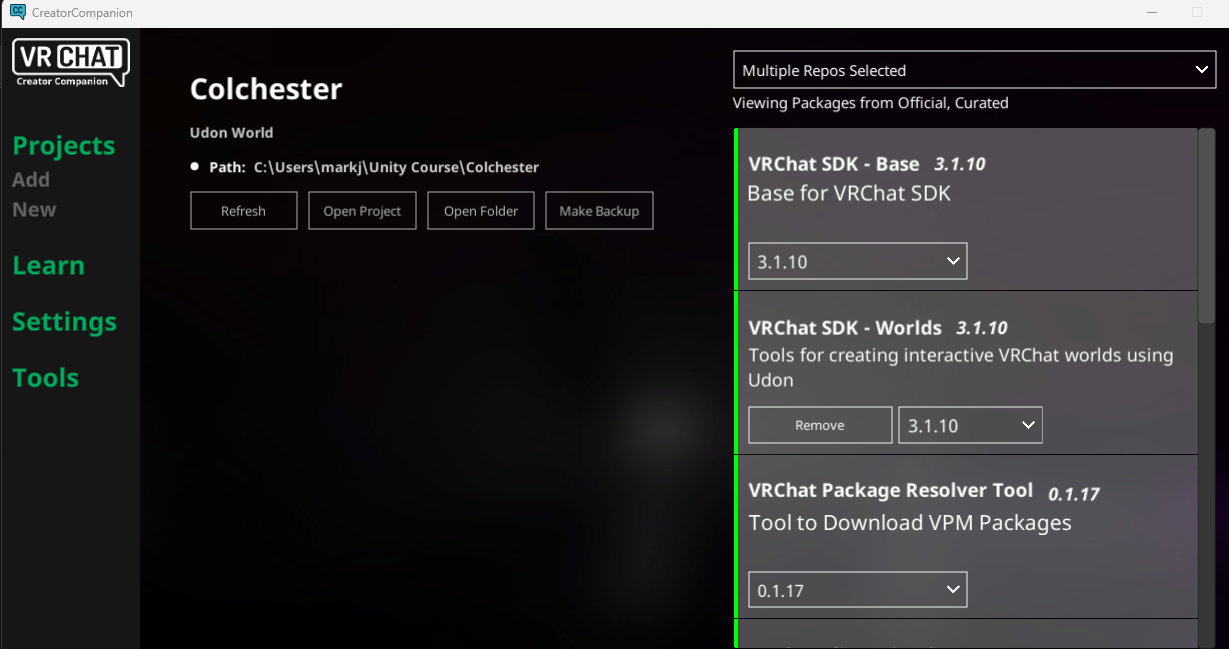Click 'Tool to Download VPM Packages' description

[x=910, y=523]
